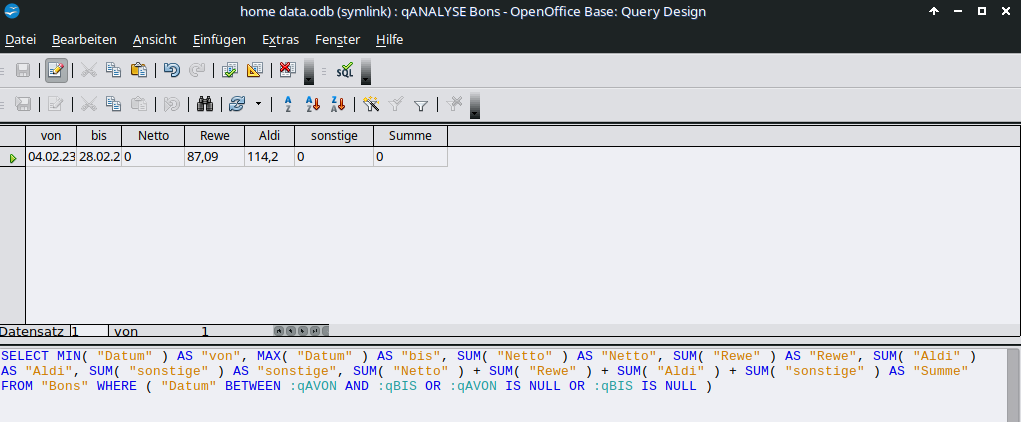1021x422 pixels.
Task: Click the AutoFilter wand icon
Action: (371, 104)
